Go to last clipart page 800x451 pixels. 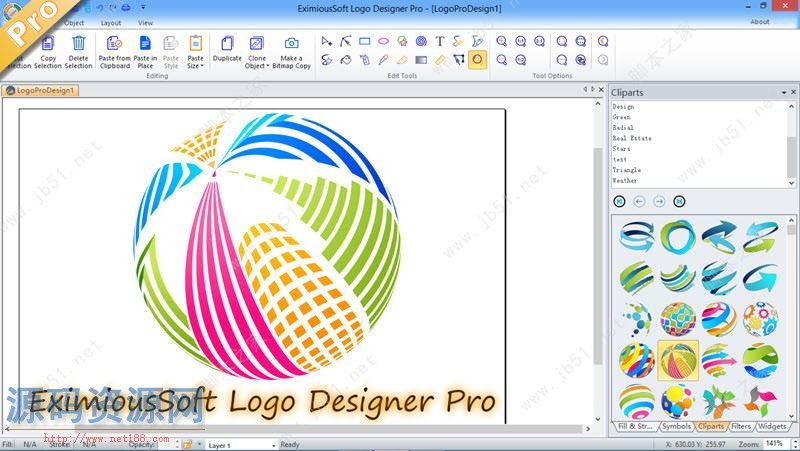click(x=679, y=201)
